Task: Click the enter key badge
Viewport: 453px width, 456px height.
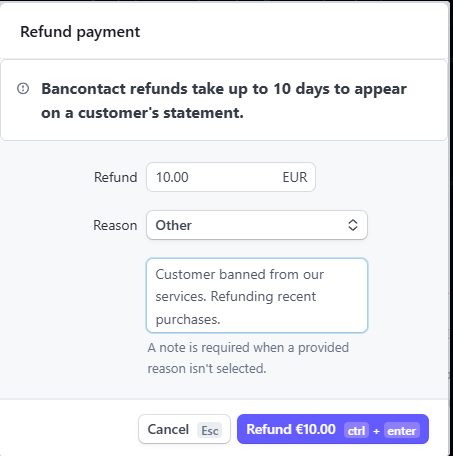Action: pyautogui.click(x=402, y=430)
